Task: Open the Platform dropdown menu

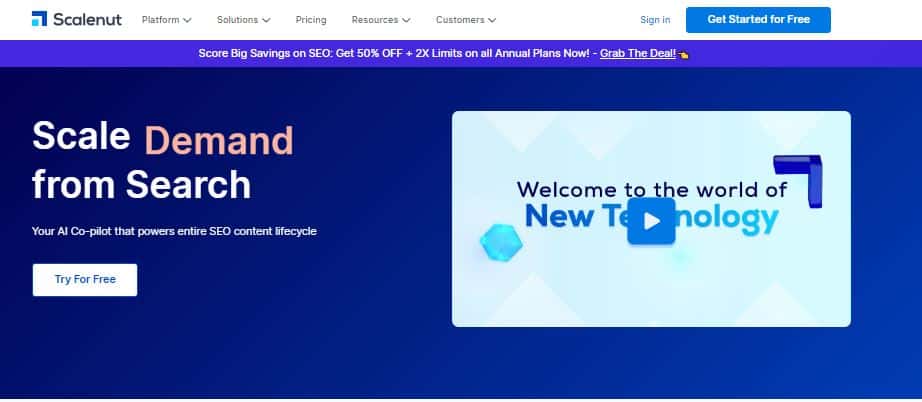Action: point(166,20)
